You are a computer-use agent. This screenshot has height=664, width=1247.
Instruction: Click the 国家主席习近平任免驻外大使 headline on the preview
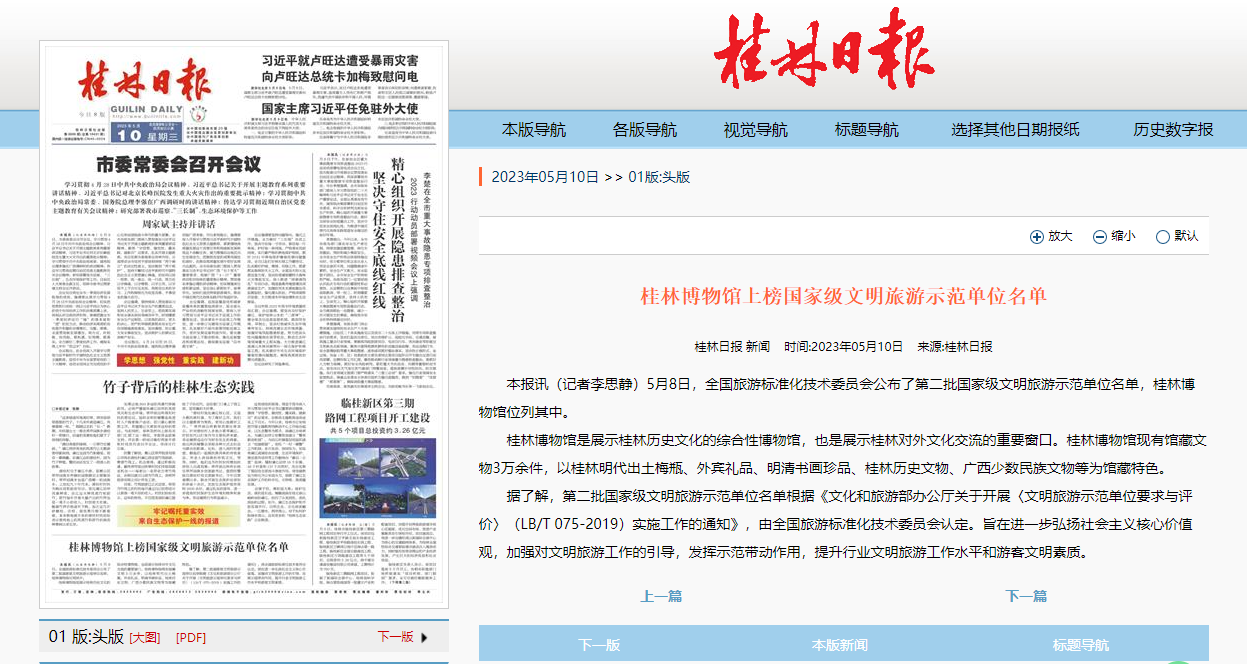pos(339,108)
